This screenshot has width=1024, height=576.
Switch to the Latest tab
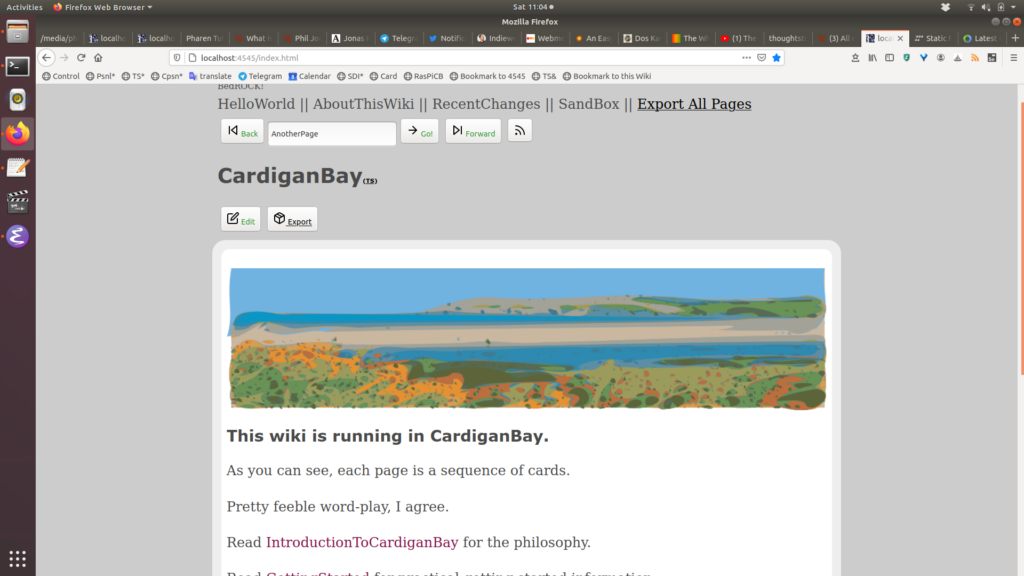tap(981, 38)
